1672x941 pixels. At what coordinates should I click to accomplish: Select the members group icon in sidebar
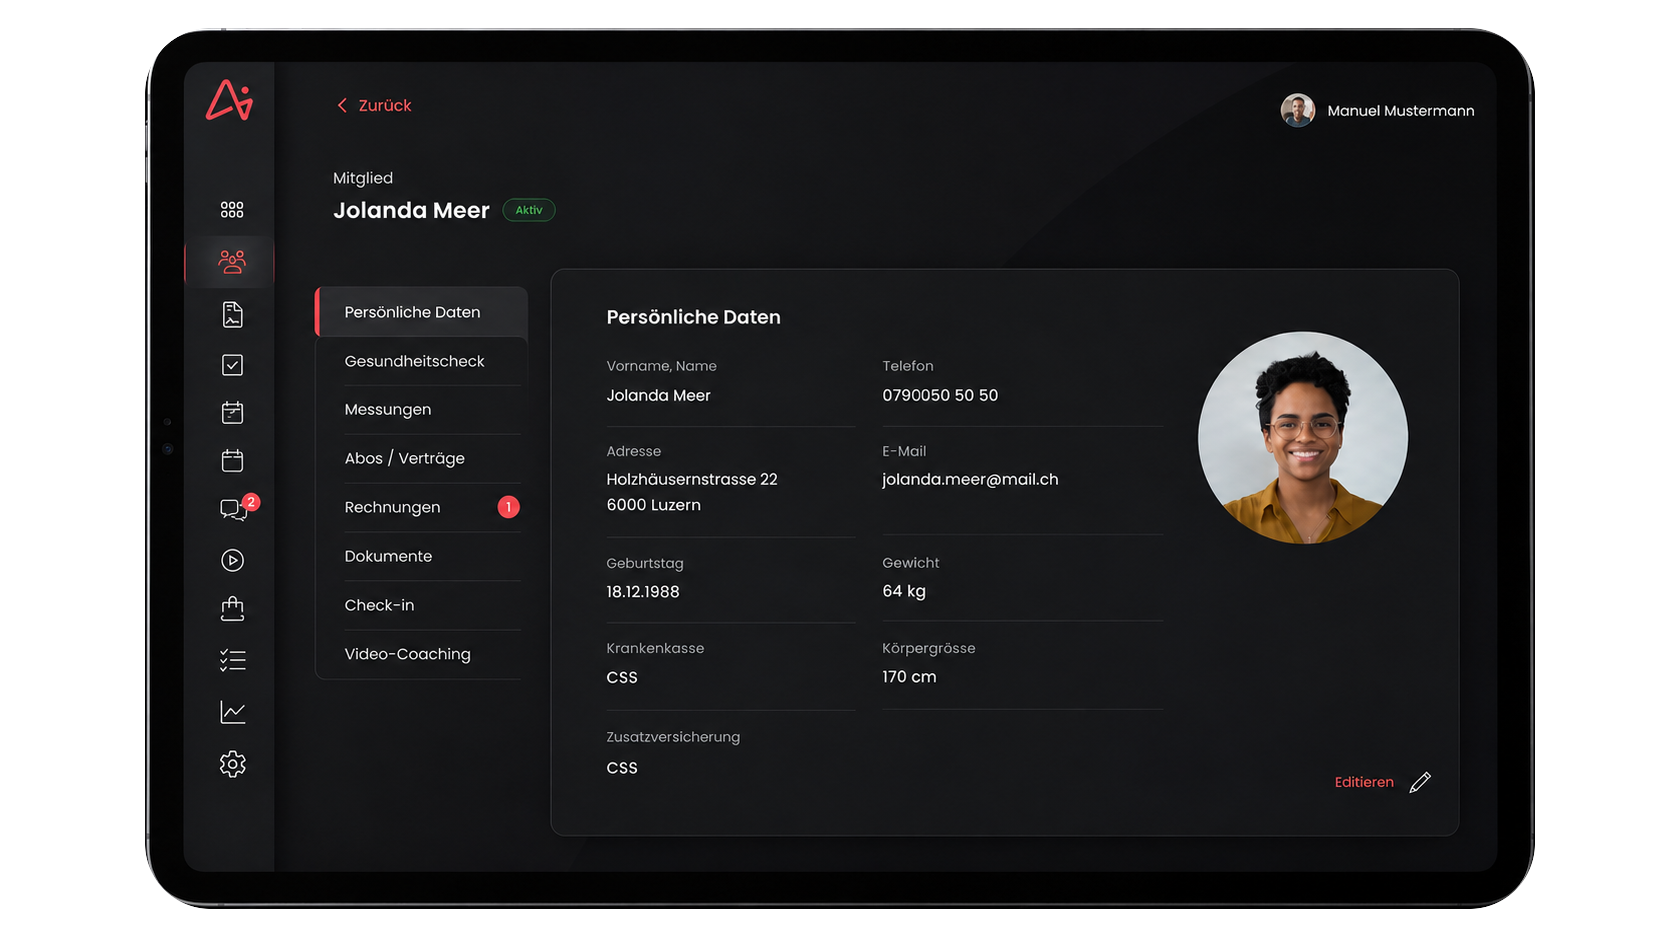(x=232, y=262)
